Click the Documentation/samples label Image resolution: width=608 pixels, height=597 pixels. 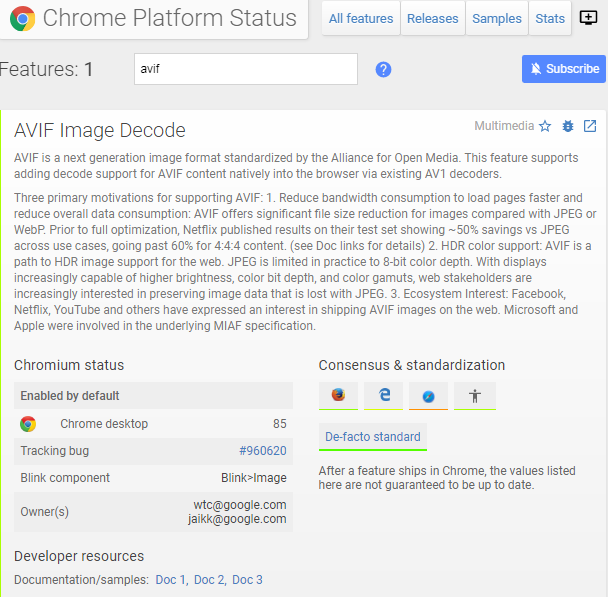[x=81, y=580]
